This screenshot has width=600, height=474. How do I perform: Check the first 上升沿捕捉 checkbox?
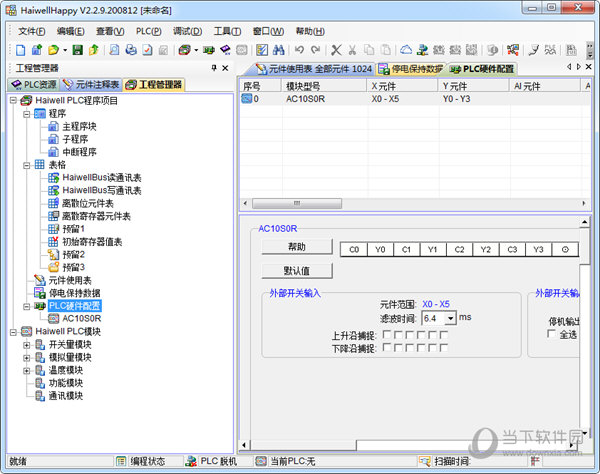386,335
